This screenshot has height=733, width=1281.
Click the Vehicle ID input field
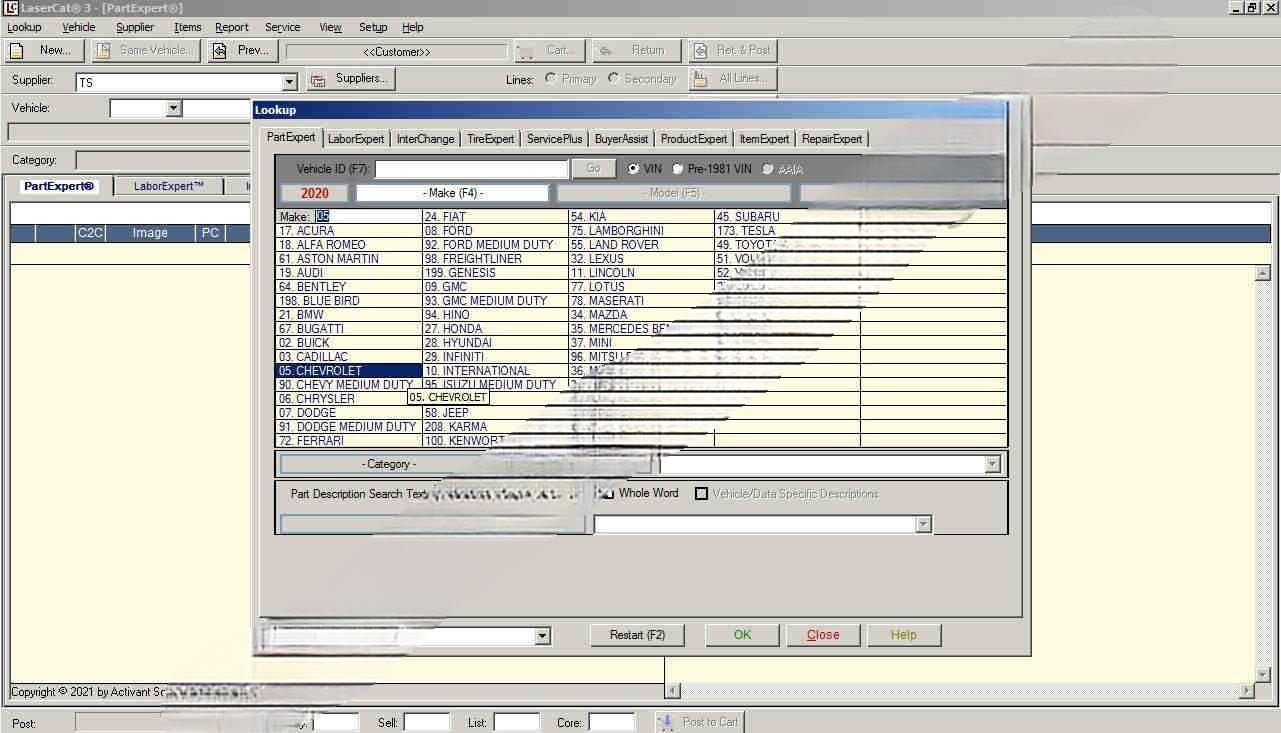471,169
